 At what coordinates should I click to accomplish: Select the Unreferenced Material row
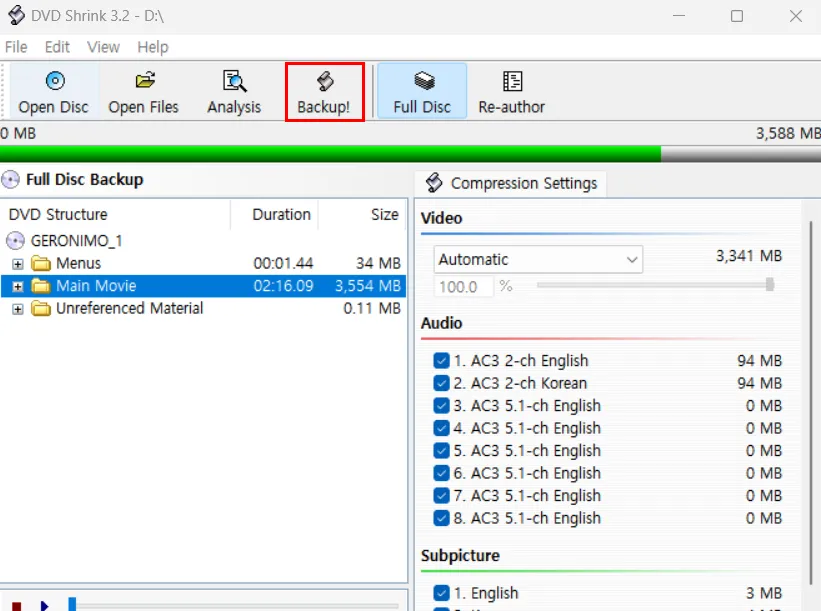pyautogui.click(x=203, y=308)
